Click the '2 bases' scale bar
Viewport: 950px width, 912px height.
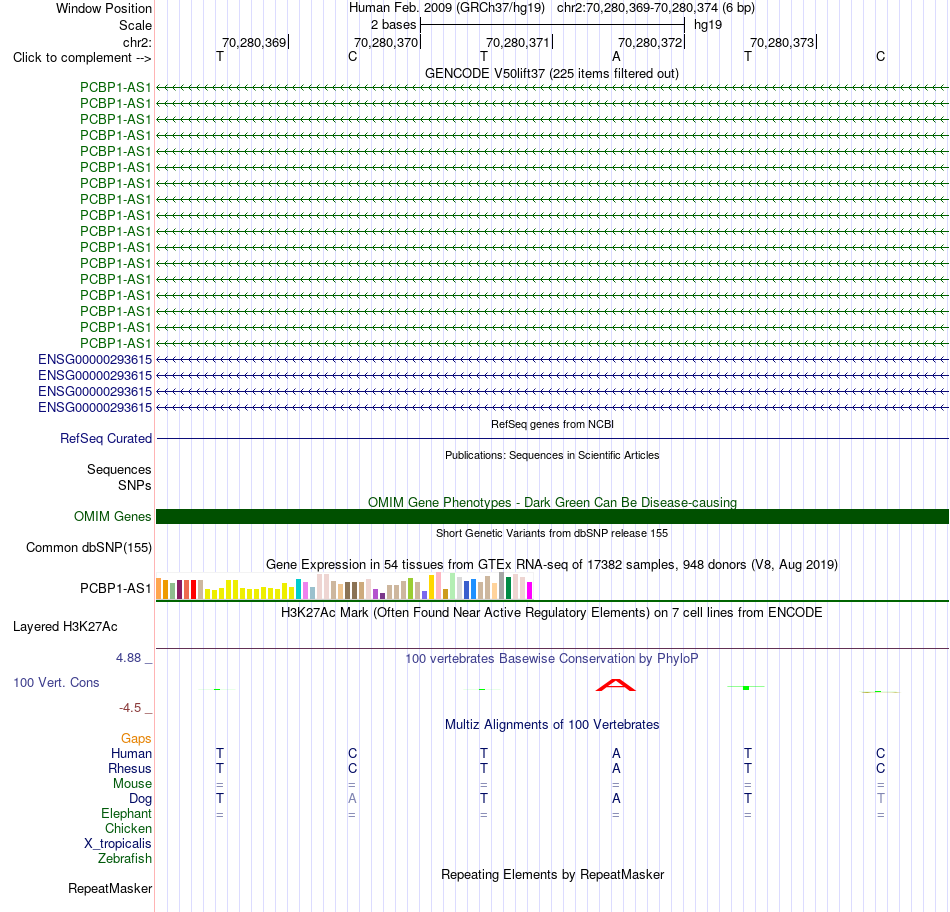[552, 25]
